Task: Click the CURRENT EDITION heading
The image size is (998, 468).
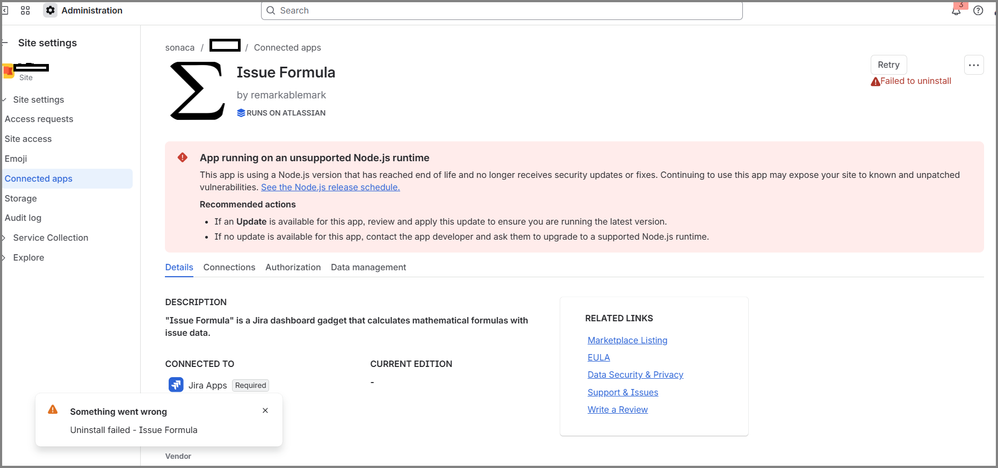Action: 411,364
